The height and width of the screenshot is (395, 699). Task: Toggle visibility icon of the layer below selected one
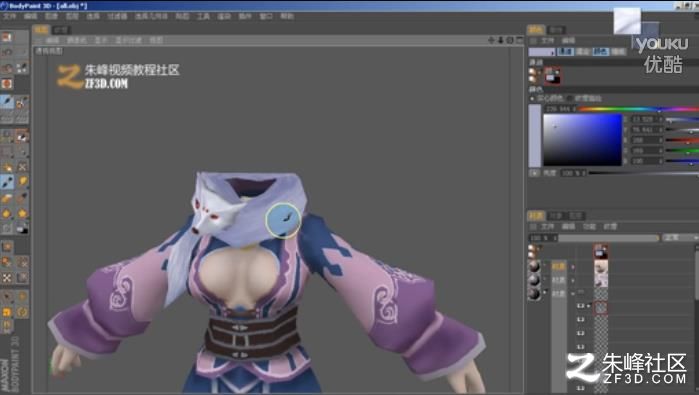(x=580, y=319)
